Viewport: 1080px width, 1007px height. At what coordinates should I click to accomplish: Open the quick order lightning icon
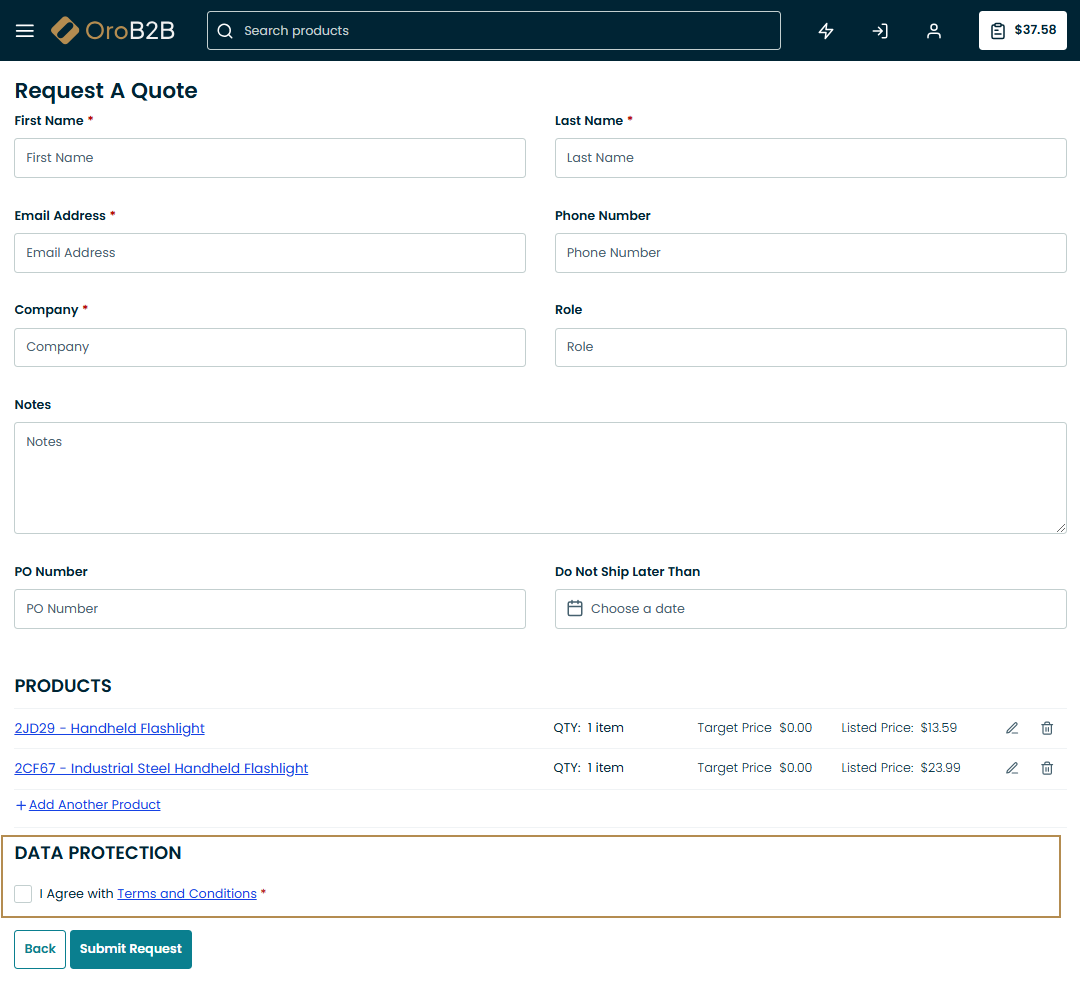pos(826,31)
